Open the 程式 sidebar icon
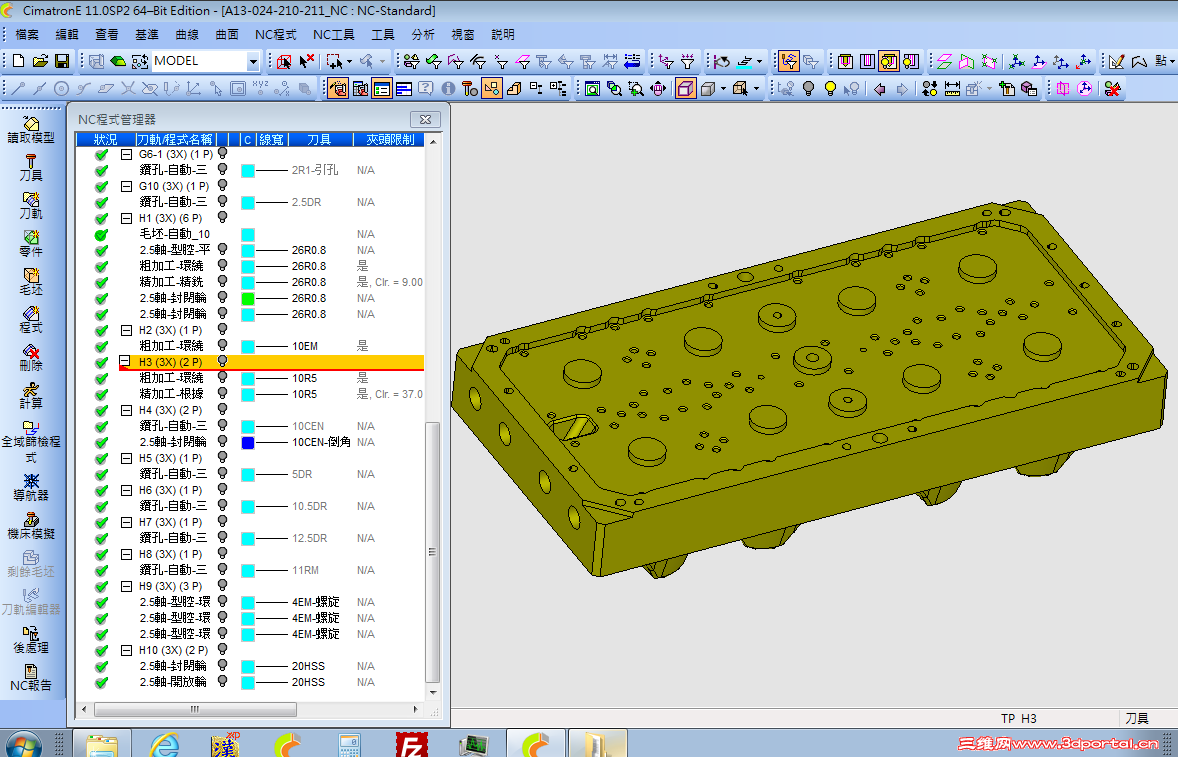 click(31, 320)
